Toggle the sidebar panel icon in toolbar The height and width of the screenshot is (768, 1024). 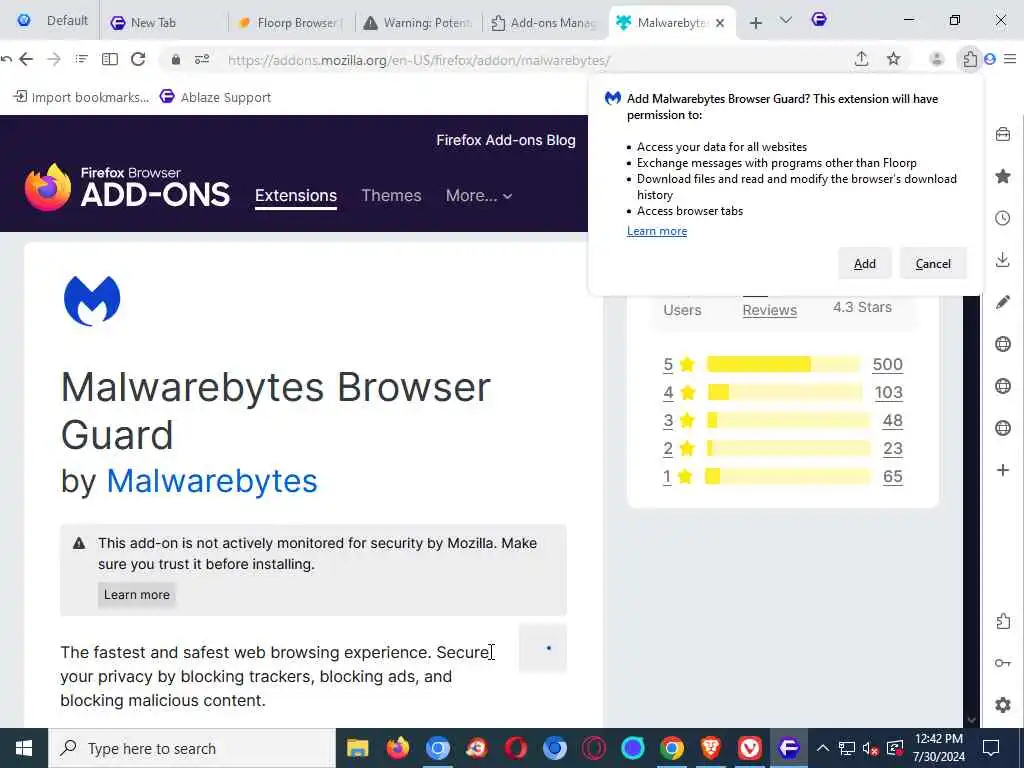click(x=110, y=59)
